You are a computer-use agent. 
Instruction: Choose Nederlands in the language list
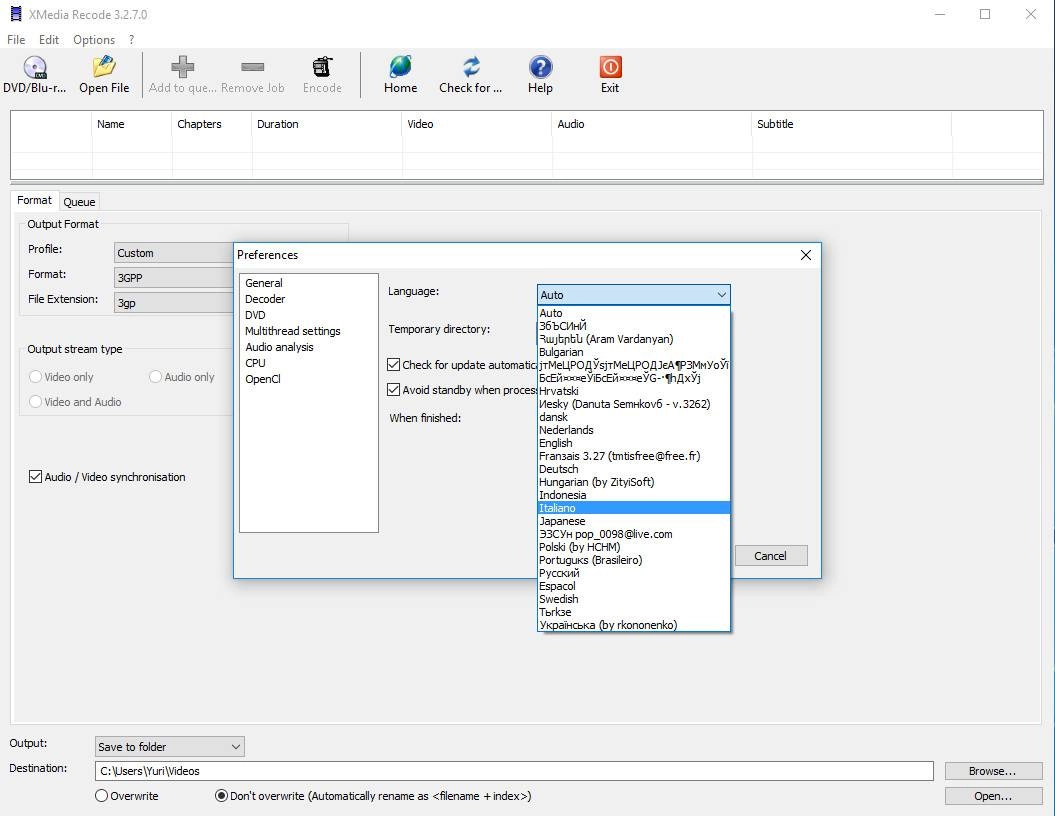[634, 430]
